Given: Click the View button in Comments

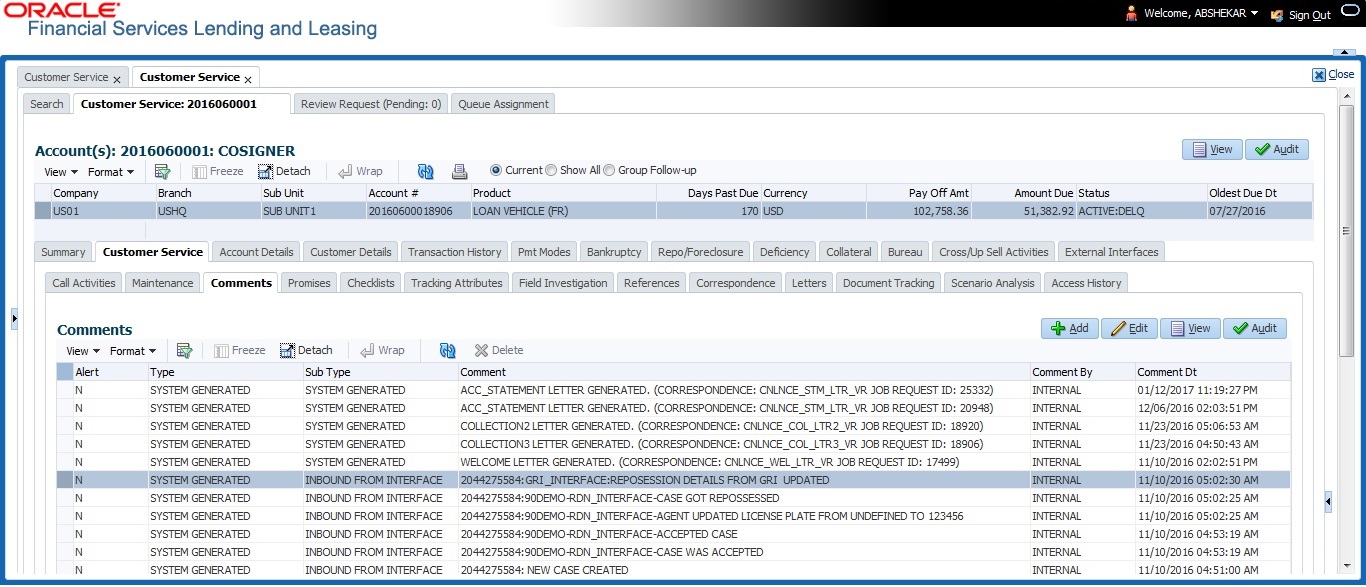Looking at the screenshot, I should (1190, 328).
